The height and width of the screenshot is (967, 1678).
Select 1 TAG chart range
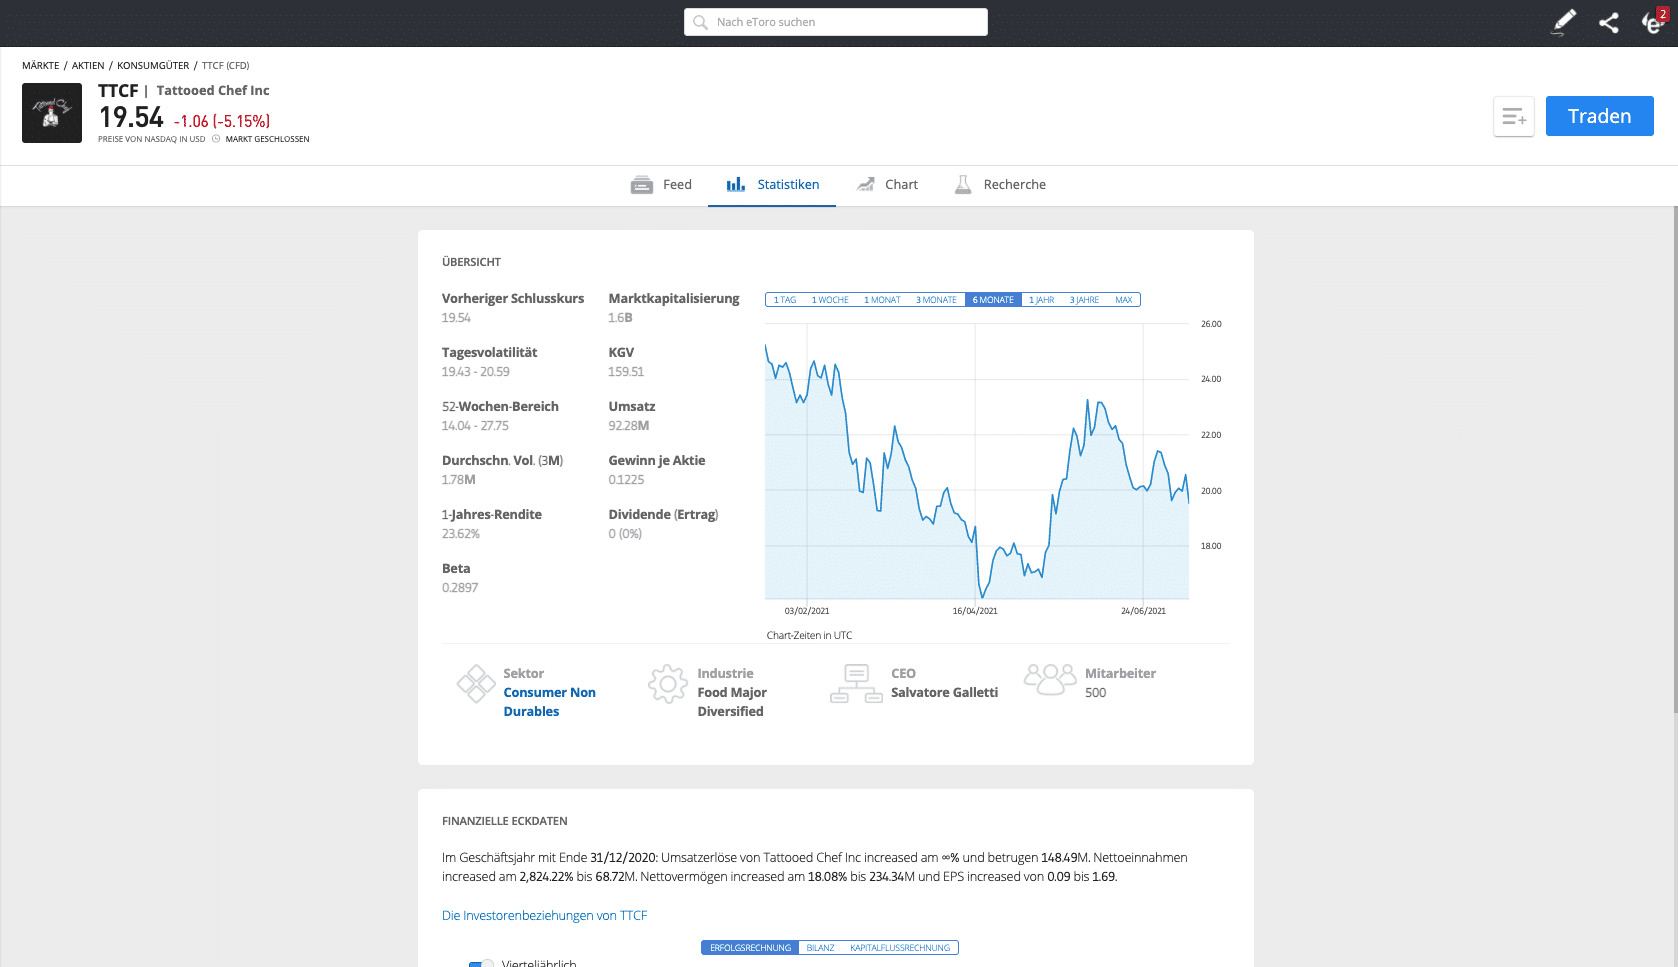coord(785,300)
